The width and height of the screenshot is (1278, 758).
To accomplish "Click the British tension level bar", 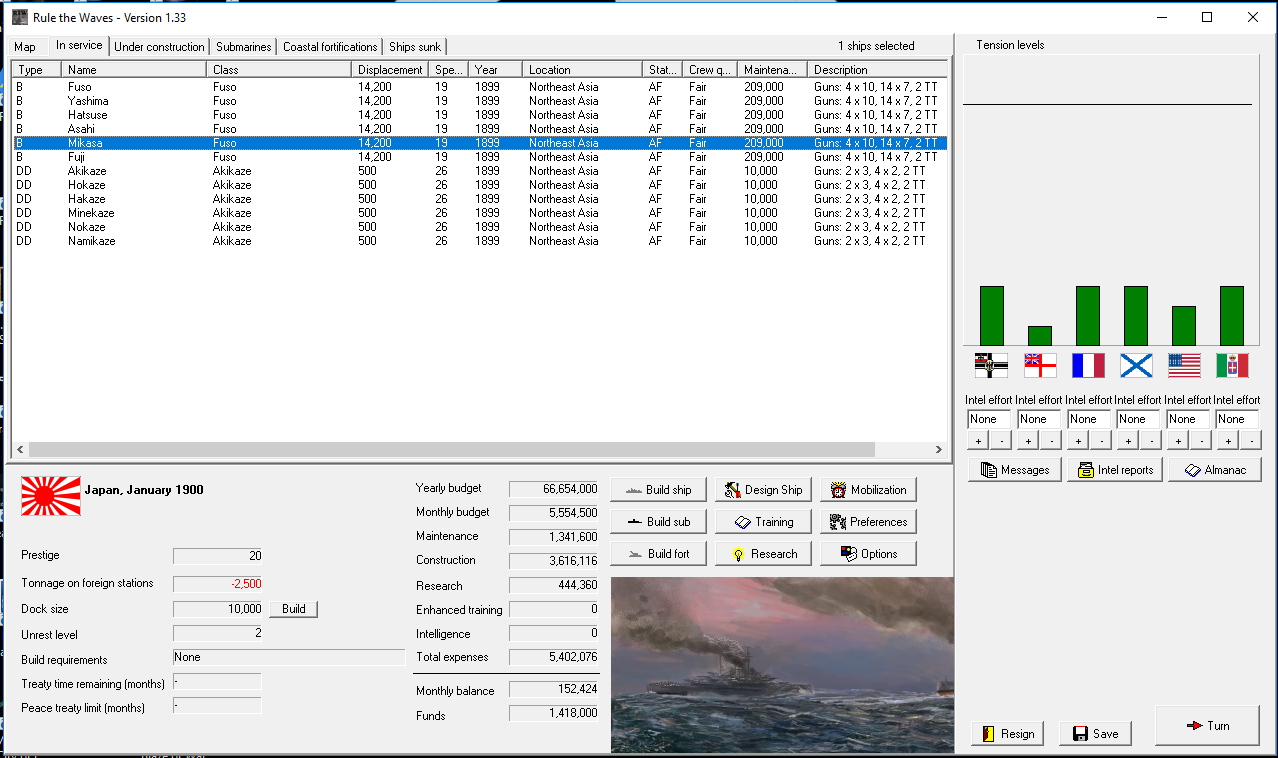I will pos(1040,336).
